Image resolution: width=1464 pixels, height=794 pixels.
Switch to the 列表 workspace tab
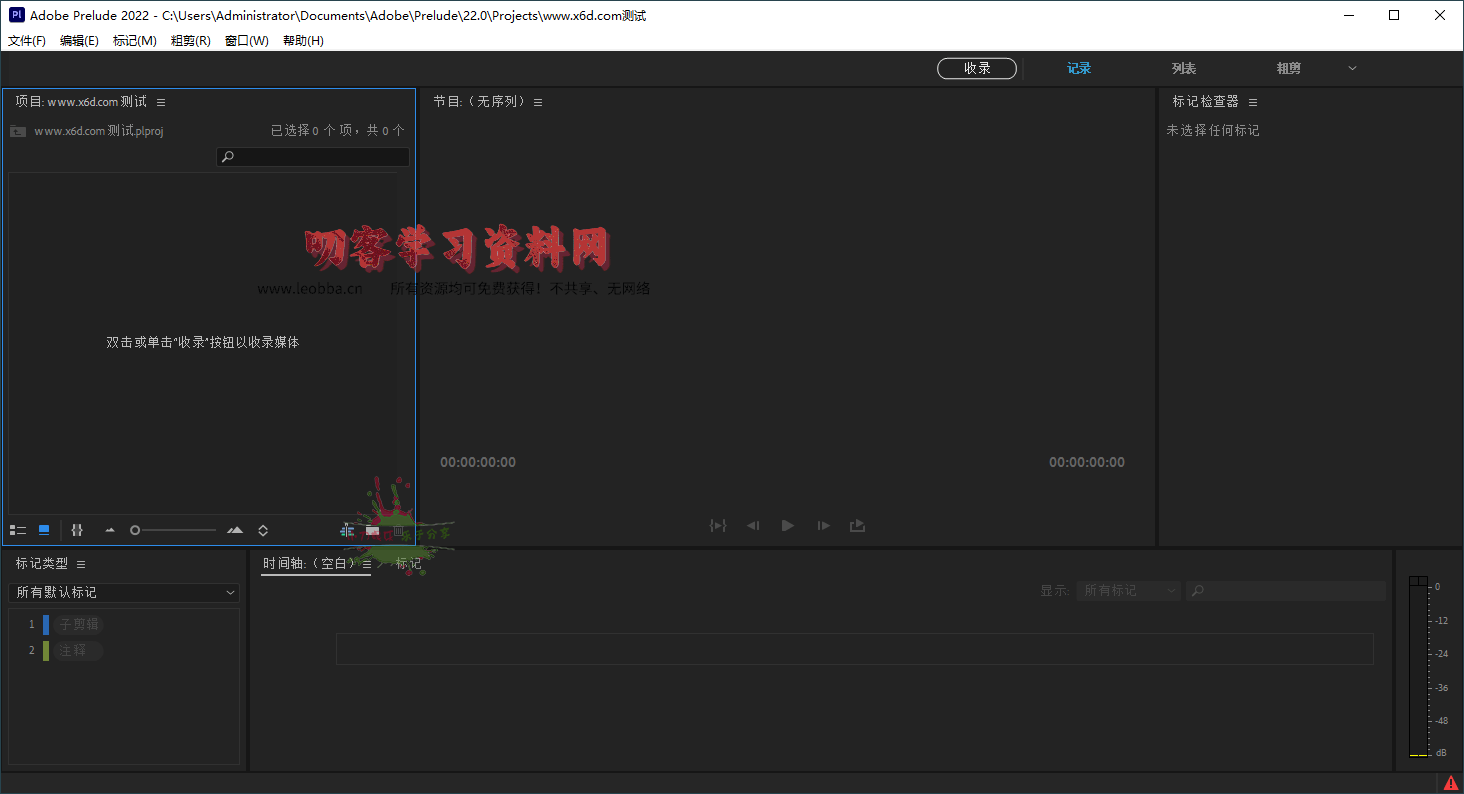pyautogui.click(x=1184, y=68)
